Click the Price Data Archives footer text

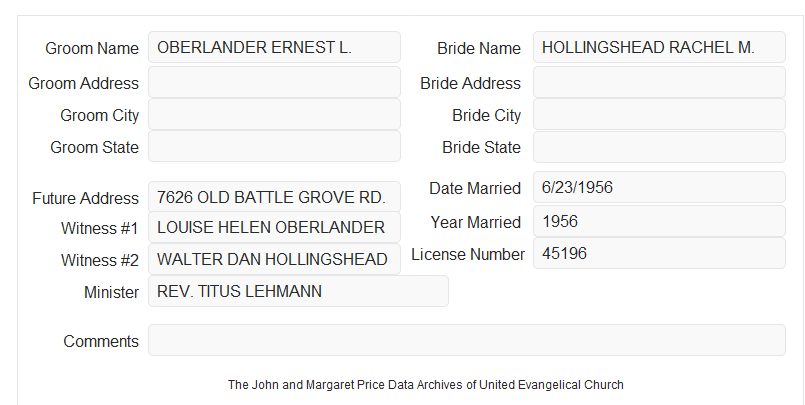426,385
